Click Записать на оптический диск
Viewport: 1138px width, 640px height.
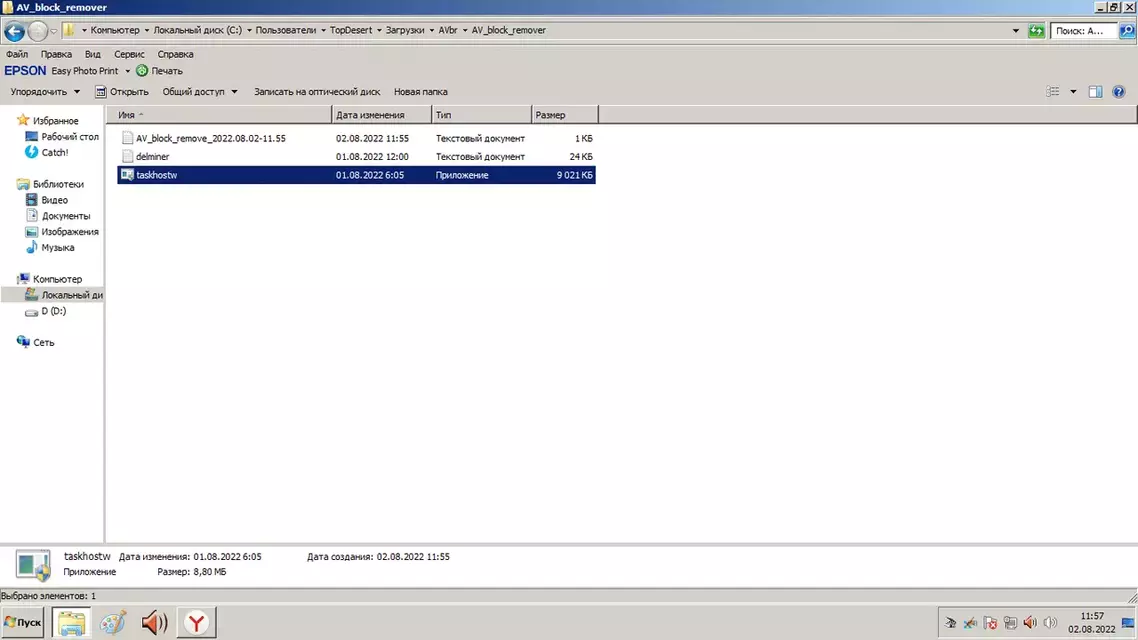(317, 92)
